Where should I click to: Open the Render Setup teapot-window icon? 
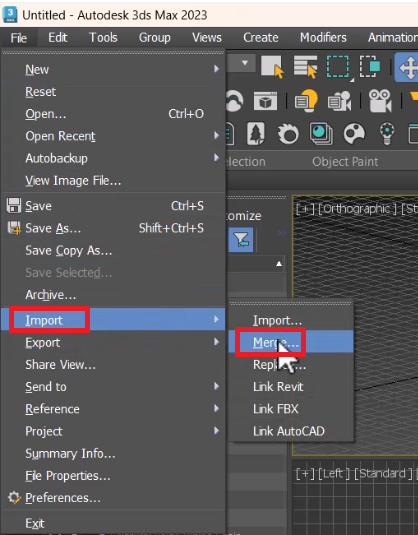(x=265, y=101)
